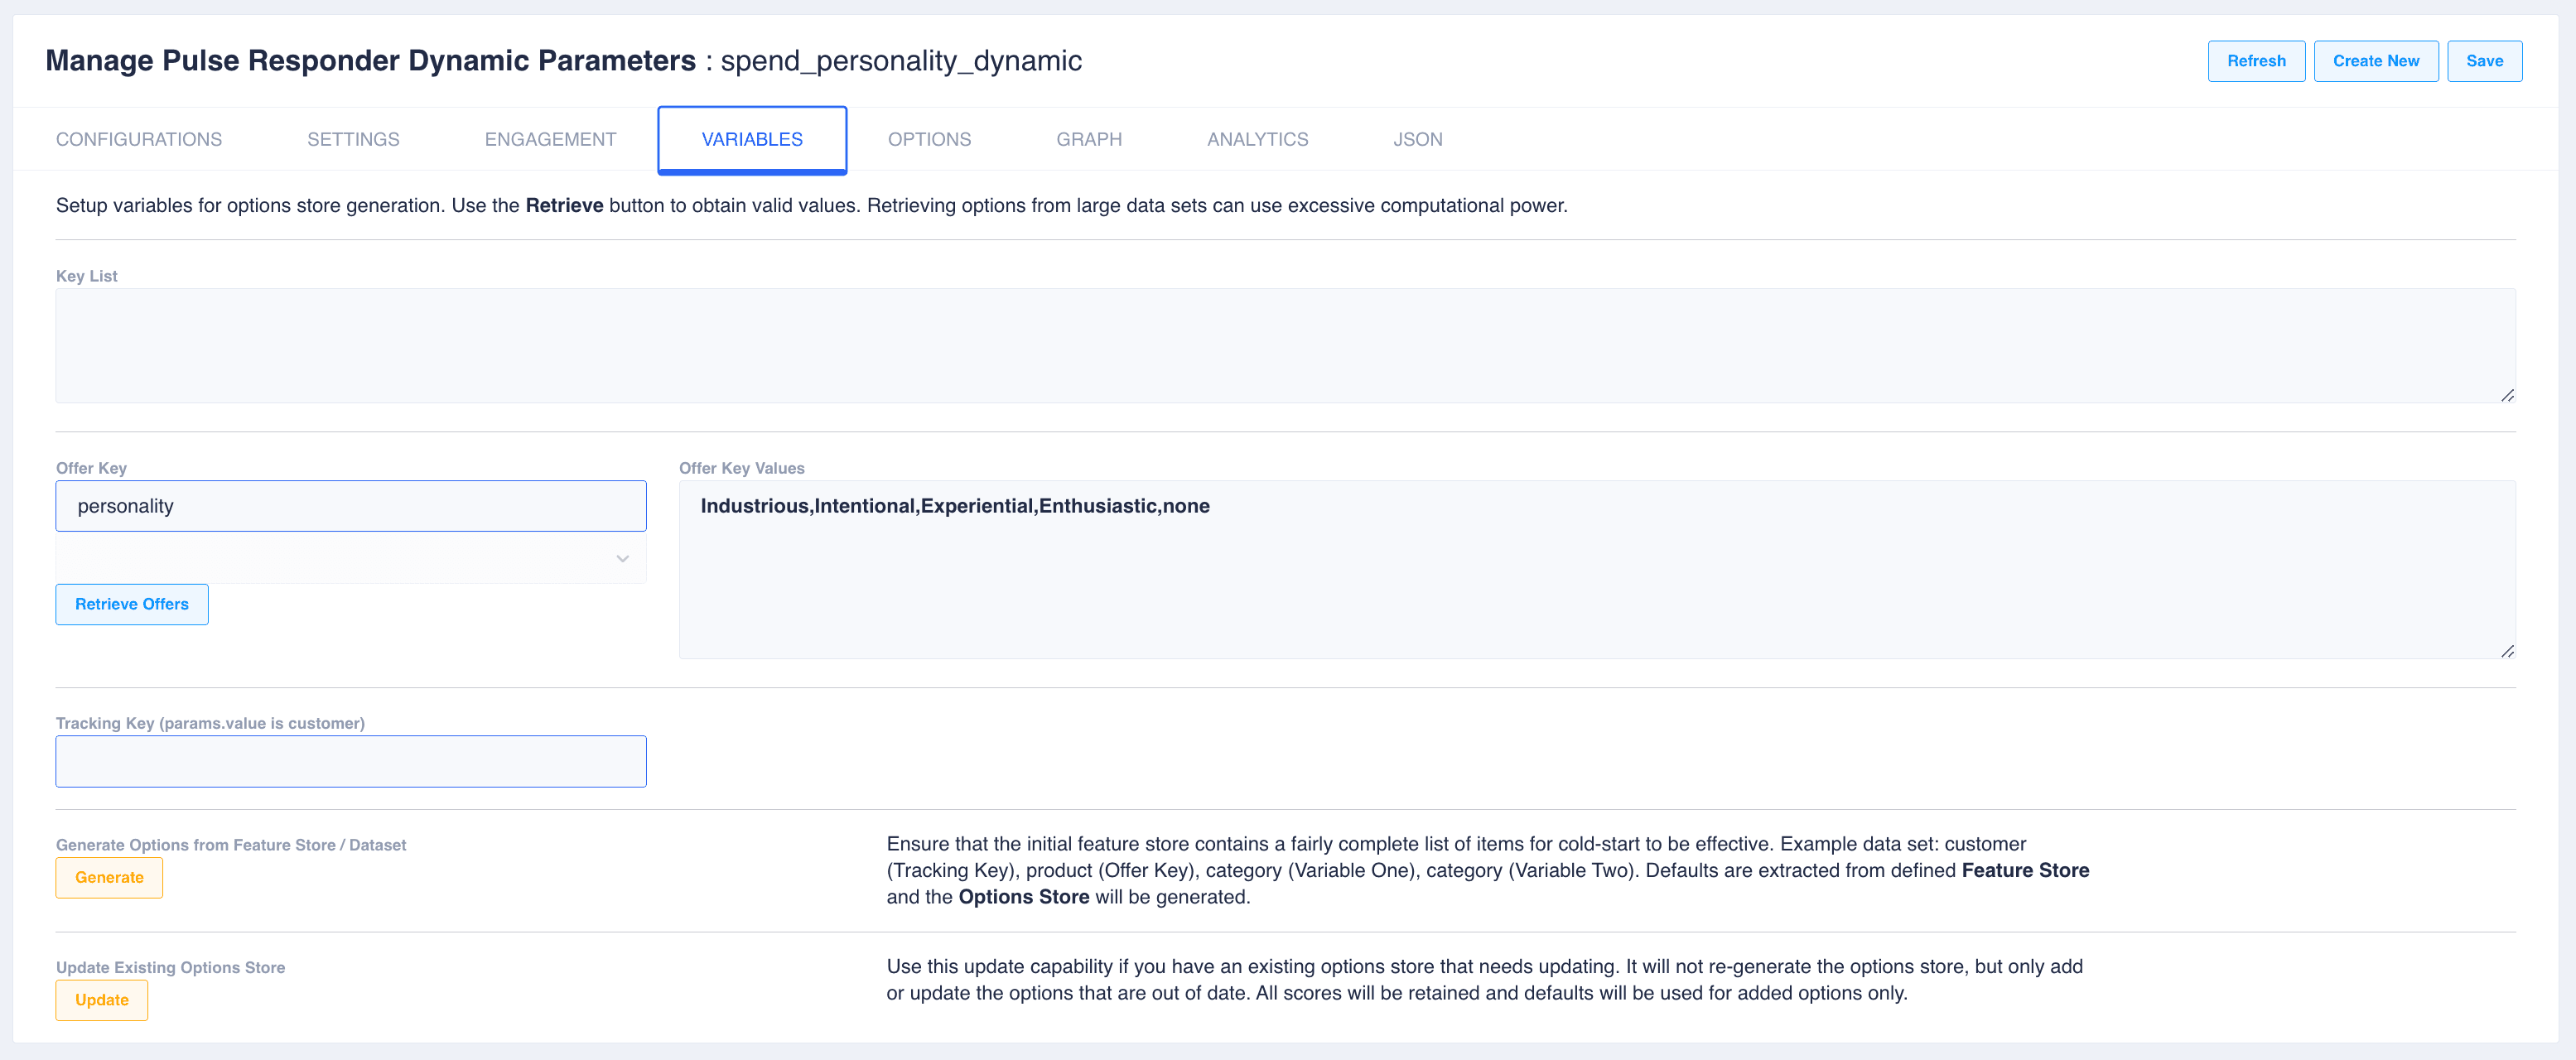Go to the Options tab

click(x=929, y=139)
